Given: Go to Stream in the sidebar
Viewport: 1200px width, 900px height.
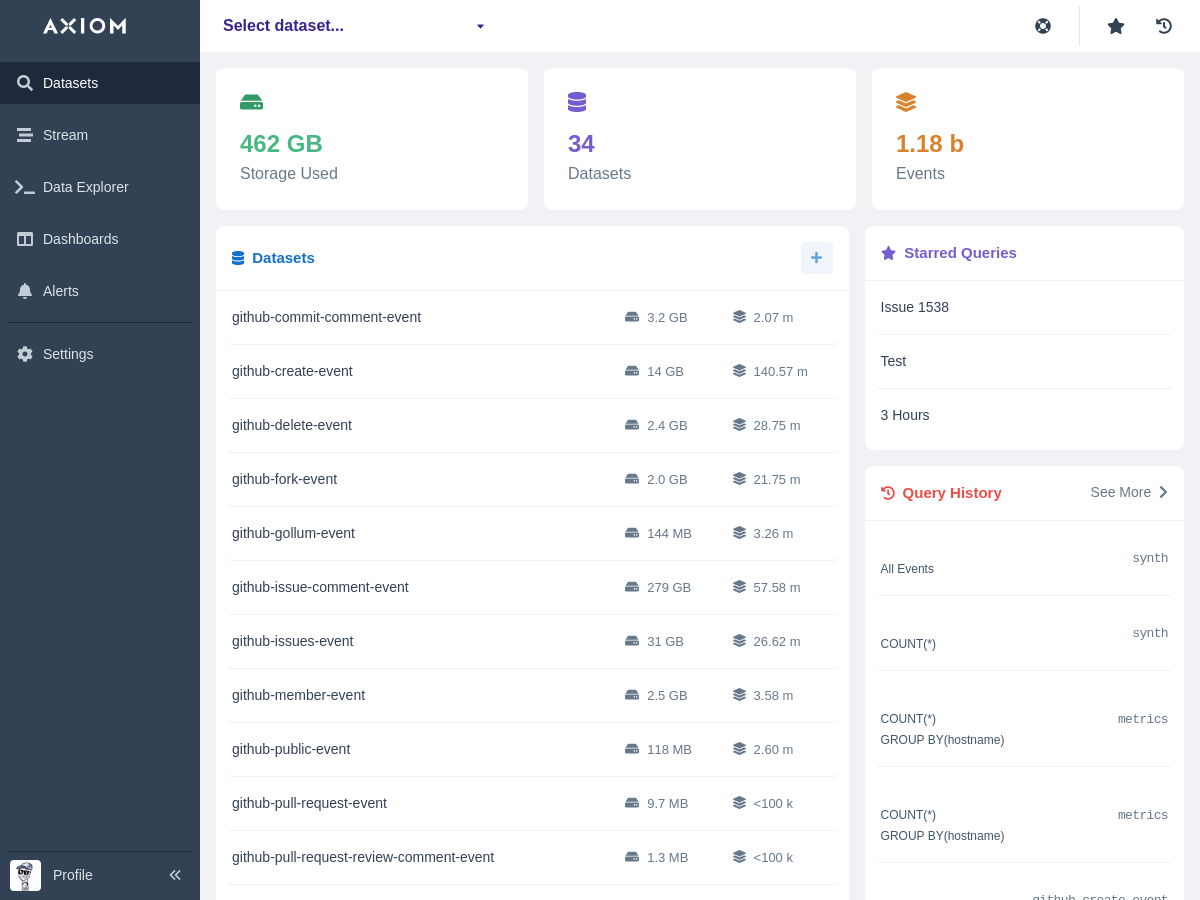Looking at the screenshot, I should click(x=65, y=135).
